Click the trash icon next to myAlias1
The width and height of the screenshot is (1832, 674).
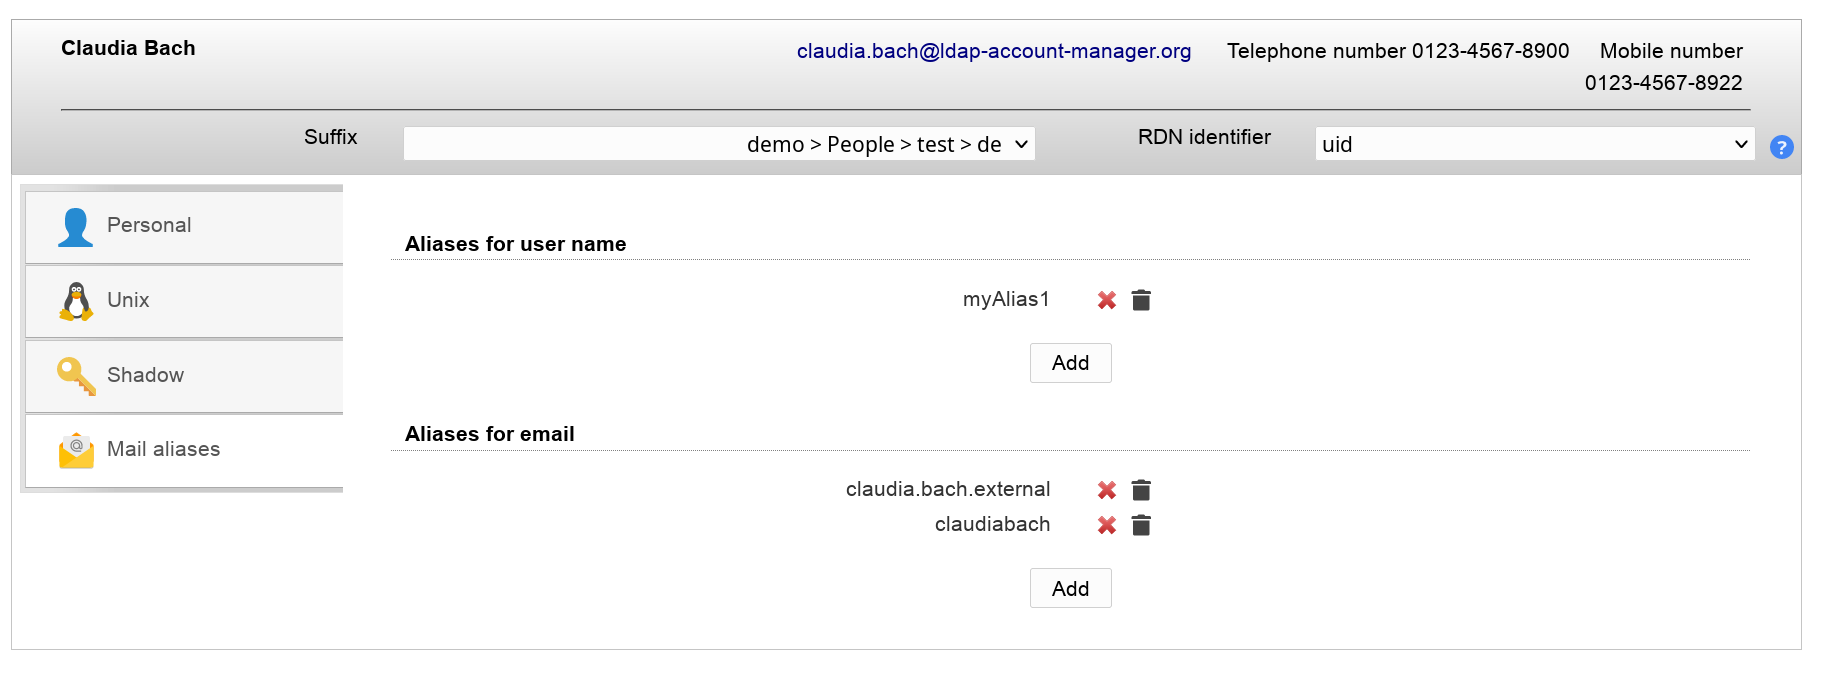click(1141, 300)
